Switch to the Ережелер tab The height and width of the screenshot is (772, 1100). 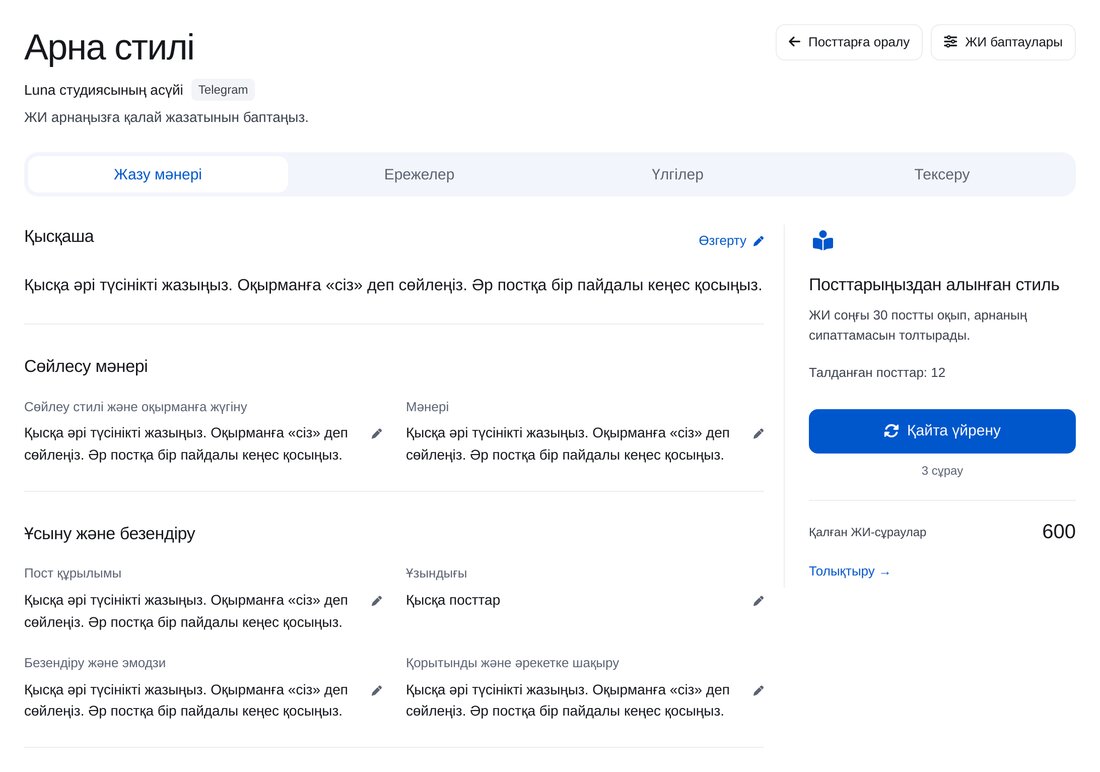[419, 174]
